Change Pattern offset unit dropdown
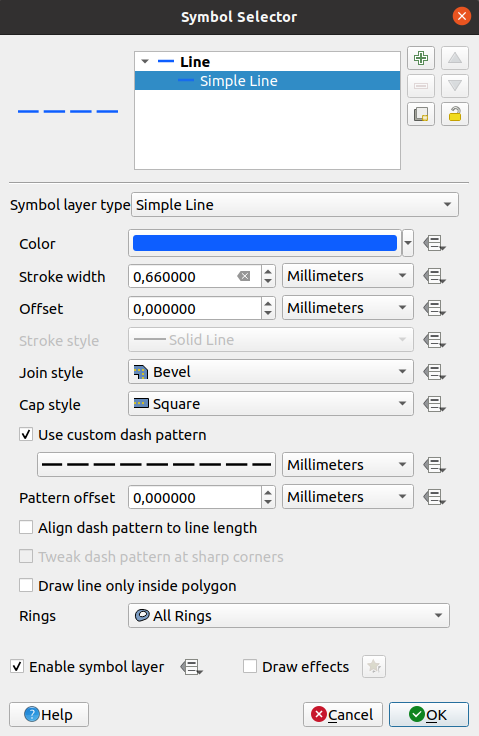 [348, 497]
